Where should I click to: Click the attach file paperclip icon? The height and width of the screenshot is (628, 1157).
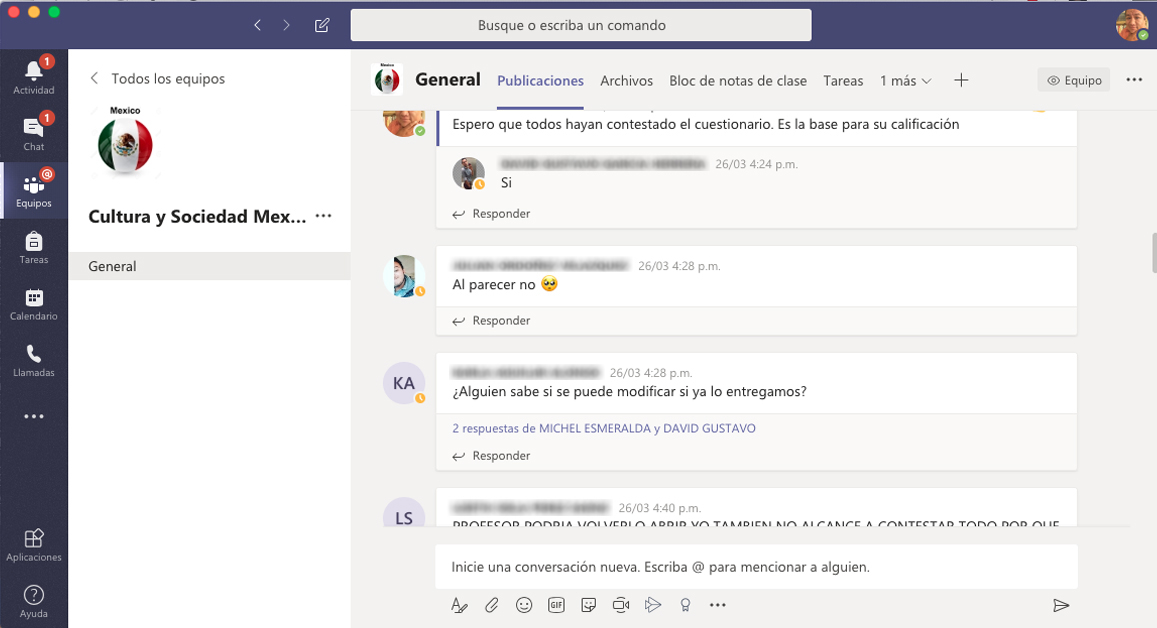coord(491,605)
